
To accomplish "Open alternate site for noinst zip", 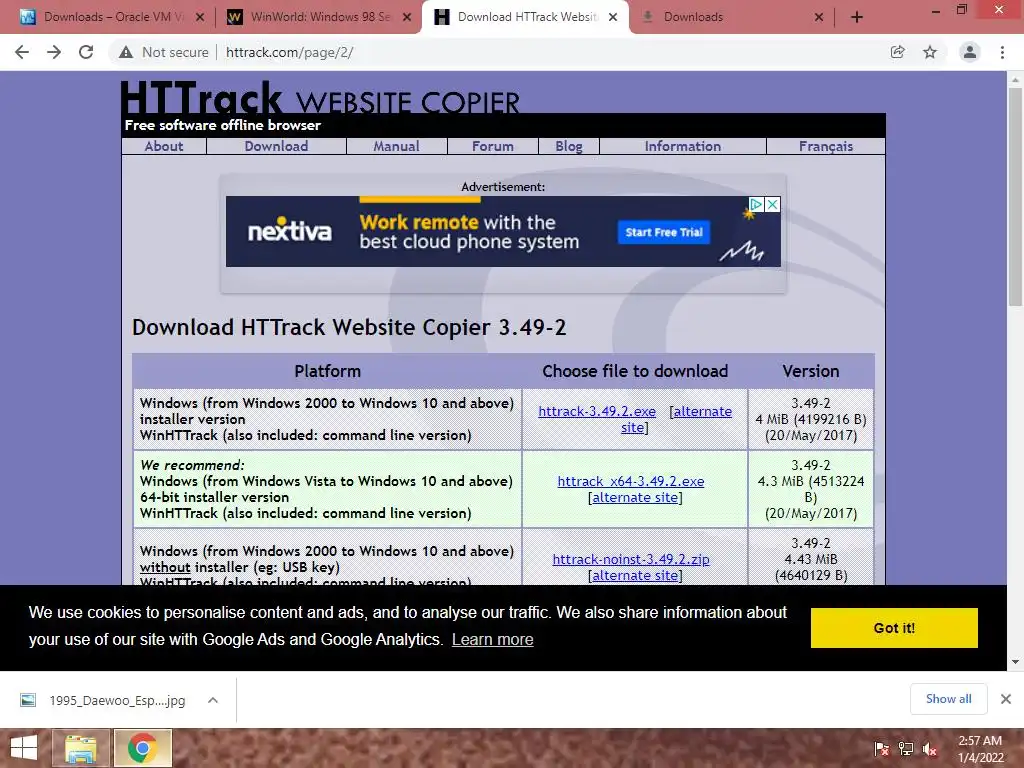I will [x=635, y=575].
